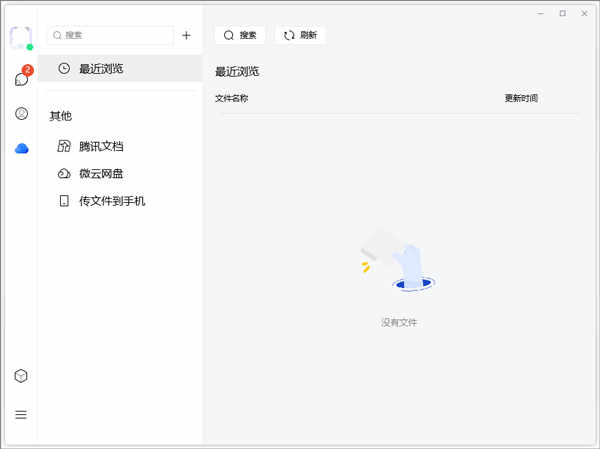This screenshot has width=600, height=449.
Task: Click the 最近浏览 heading in main pane
Action: click(x=237, y=72)
